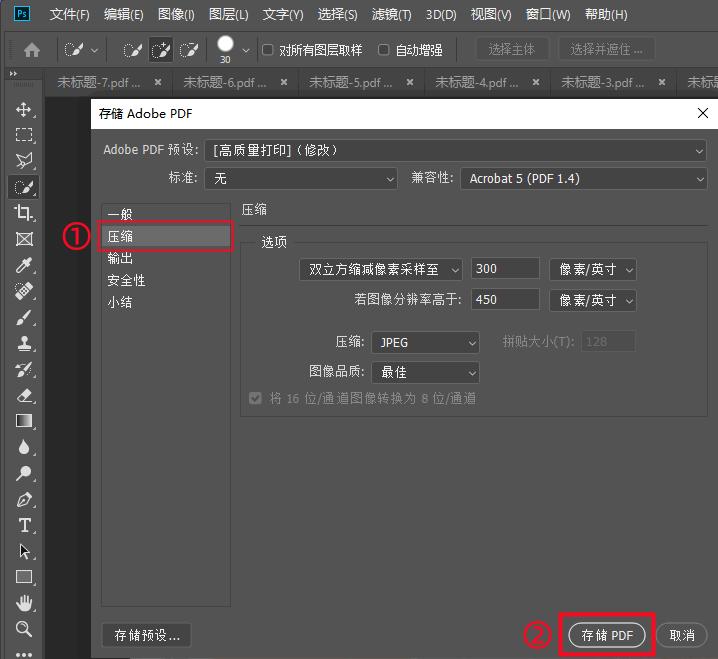Click the 存储预设... button
718x659 pixels.
coord(147,635)
